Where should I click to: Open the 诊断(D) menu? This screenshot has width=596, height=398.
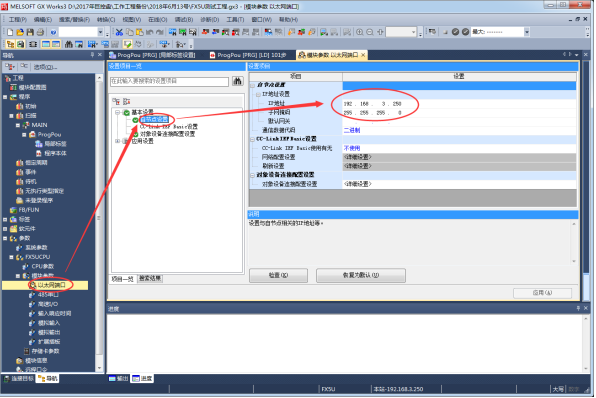(x=210, y=19)
